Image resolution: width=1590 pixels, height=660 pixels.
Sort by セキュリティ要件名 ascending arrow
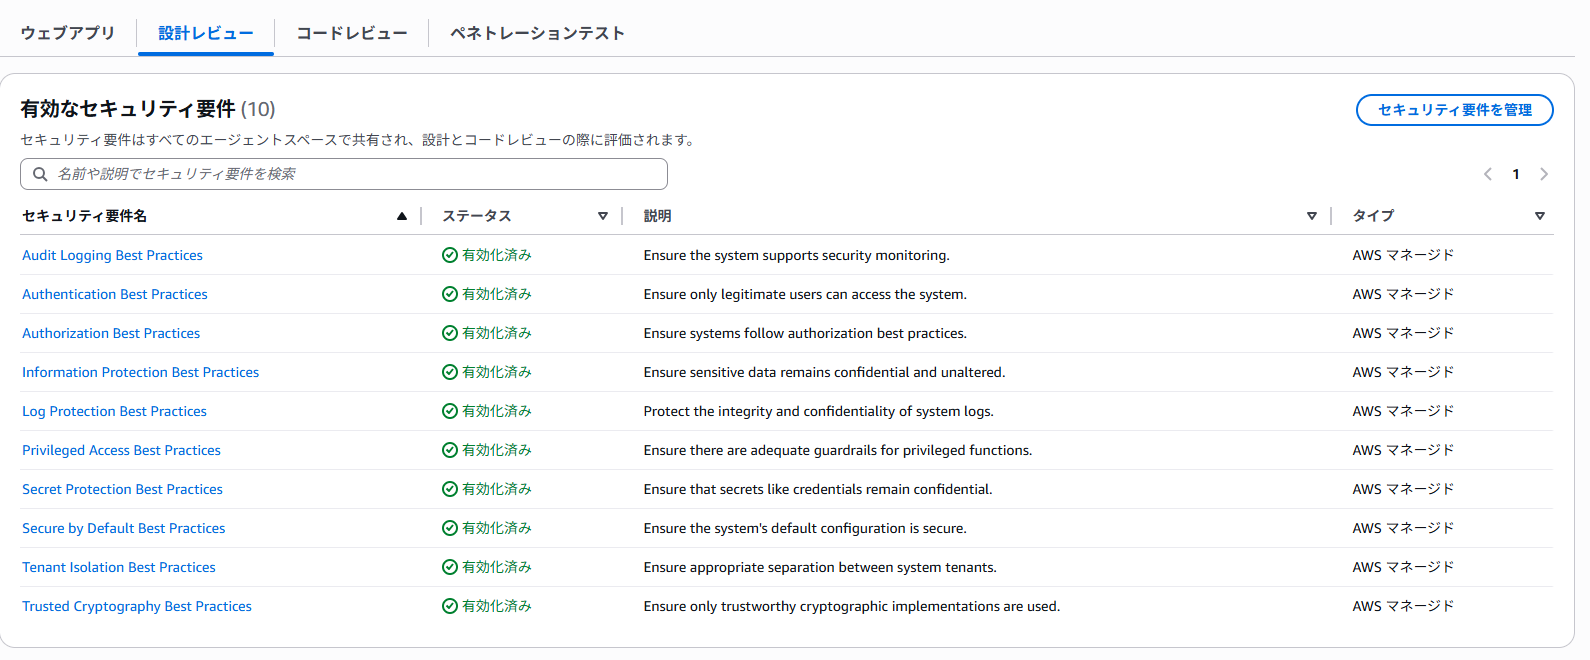click(x=402, y=216)
